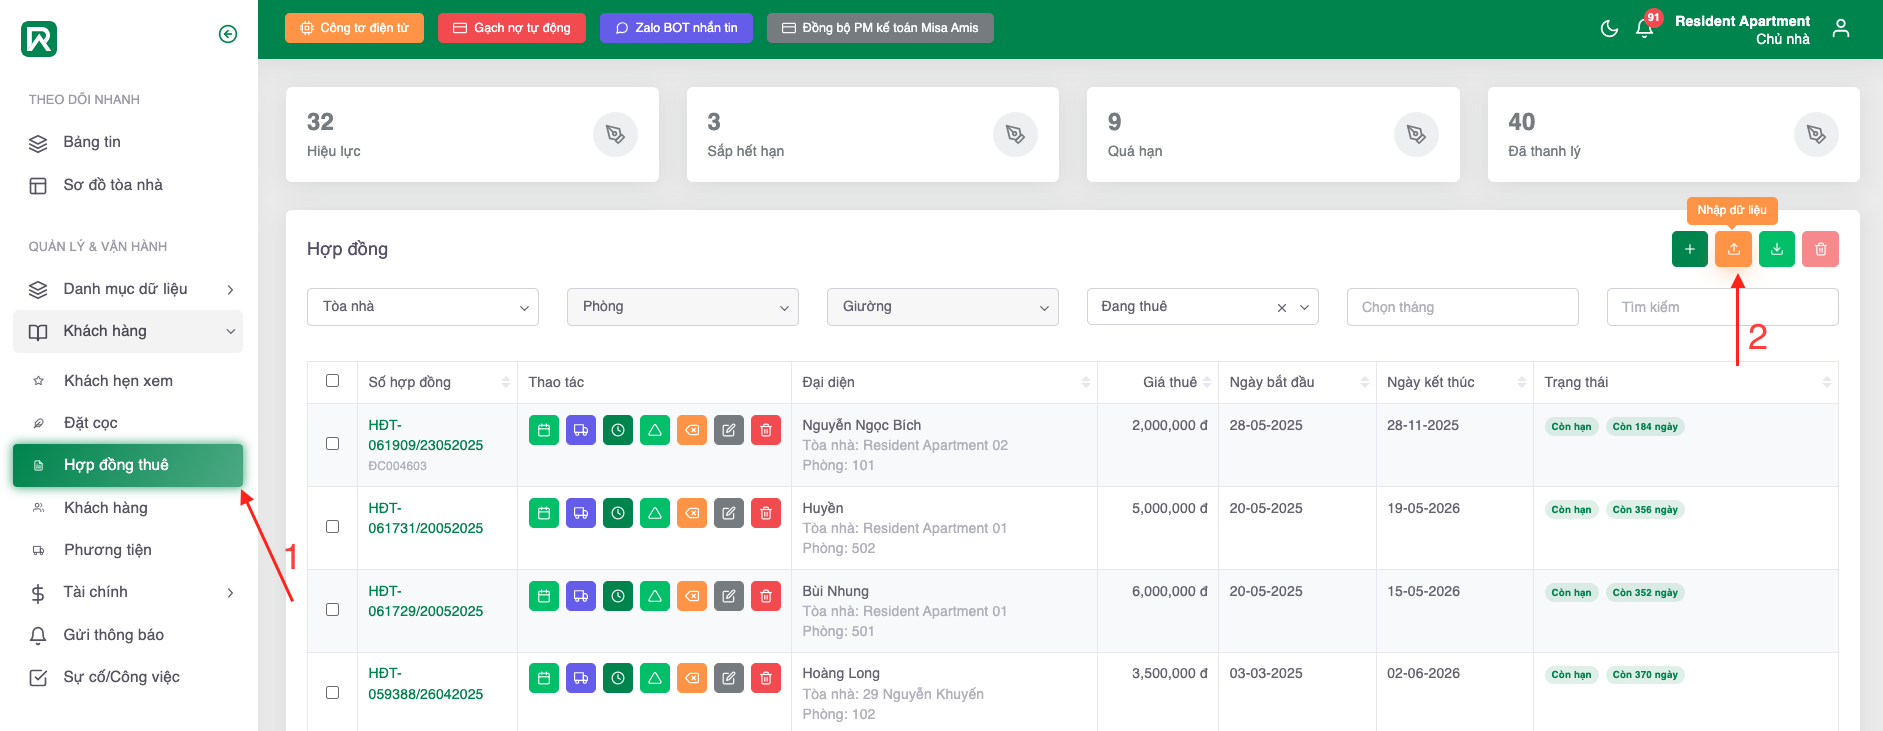Tick the checkbox for contract HĐT-061729/20052025

tap(332, 610)
